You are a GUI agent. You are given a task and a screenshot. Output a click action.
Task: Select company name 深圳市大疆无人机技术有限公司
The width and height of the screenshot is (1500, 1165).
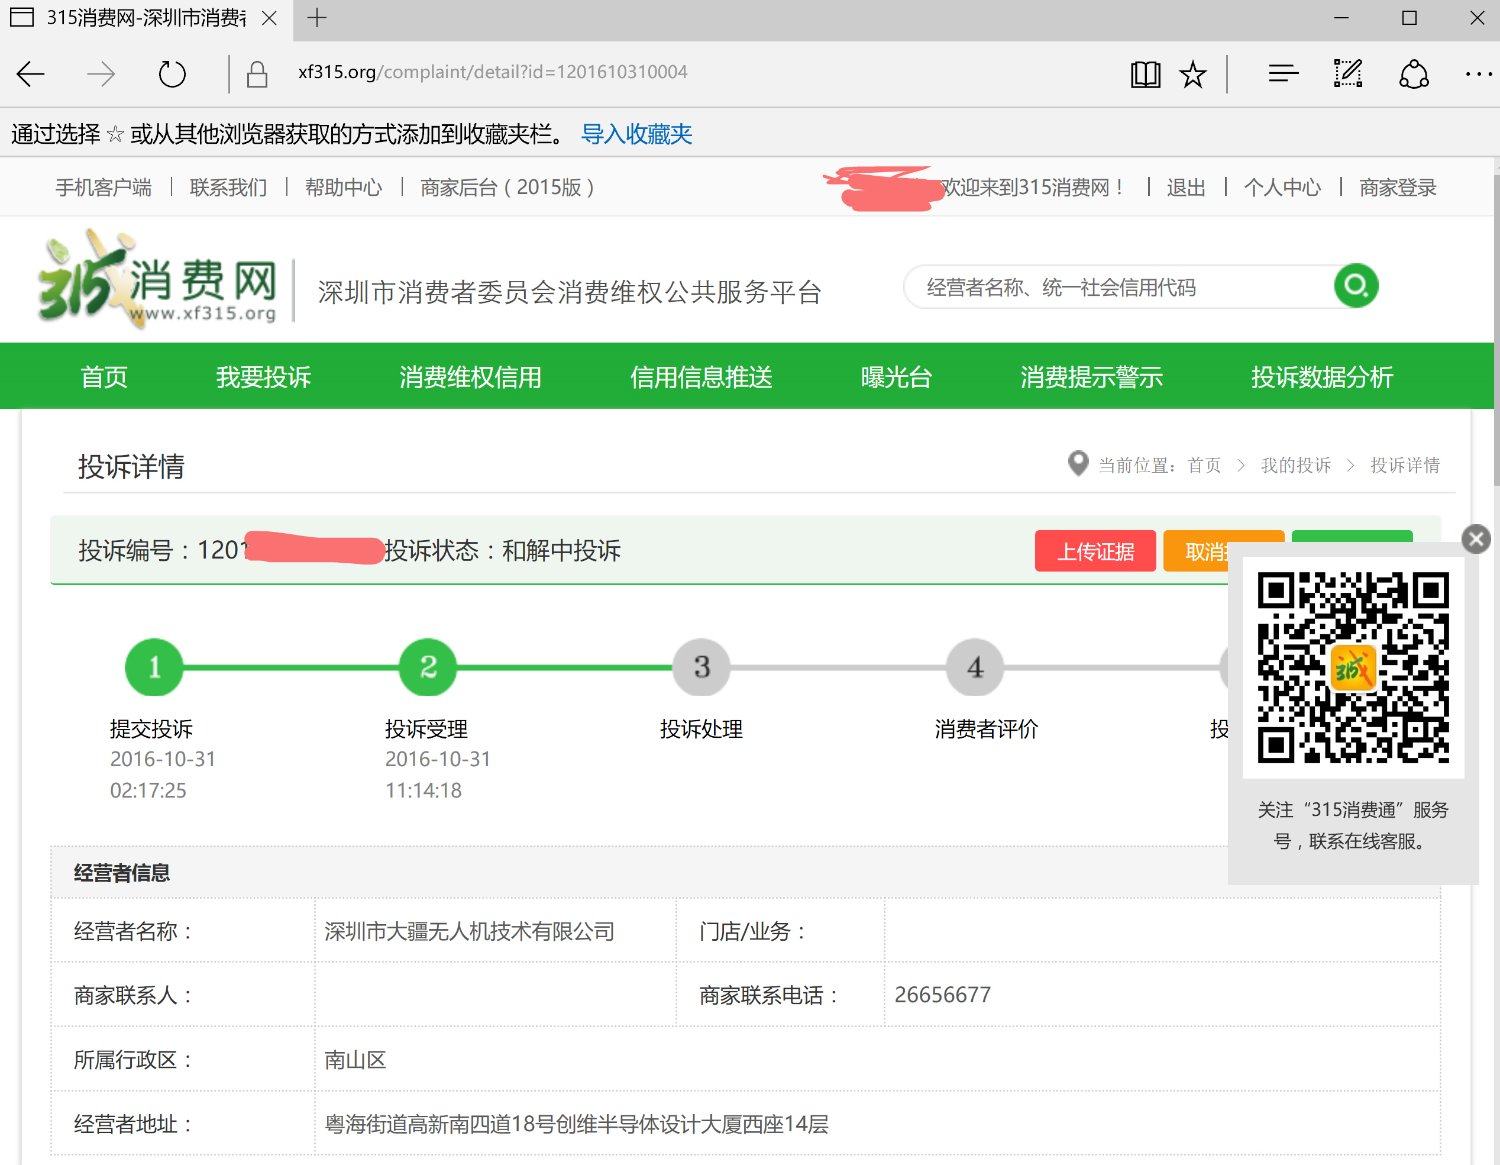coord(469,931)
